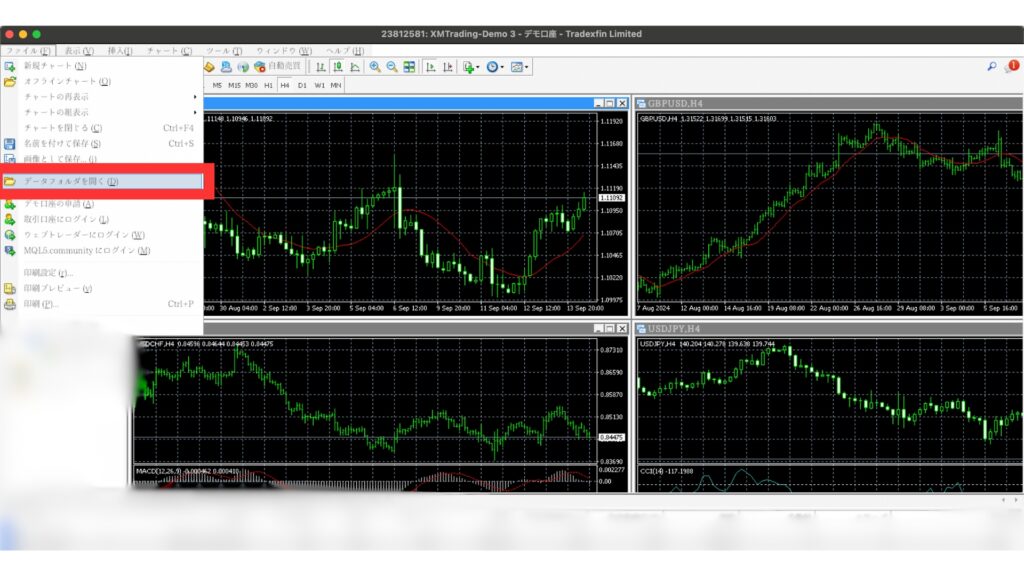Image resolution: width=1024 pixels, height=576 pixels.
Task: Select データフォルダを開く menu entry
Action: tap(70, 182)
